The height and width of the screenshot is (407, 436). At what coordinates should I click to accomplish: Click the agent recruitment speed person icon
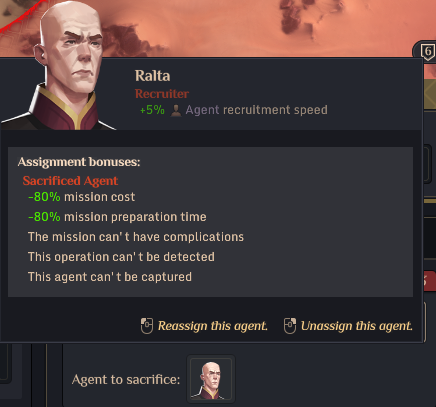coord(176,110)
